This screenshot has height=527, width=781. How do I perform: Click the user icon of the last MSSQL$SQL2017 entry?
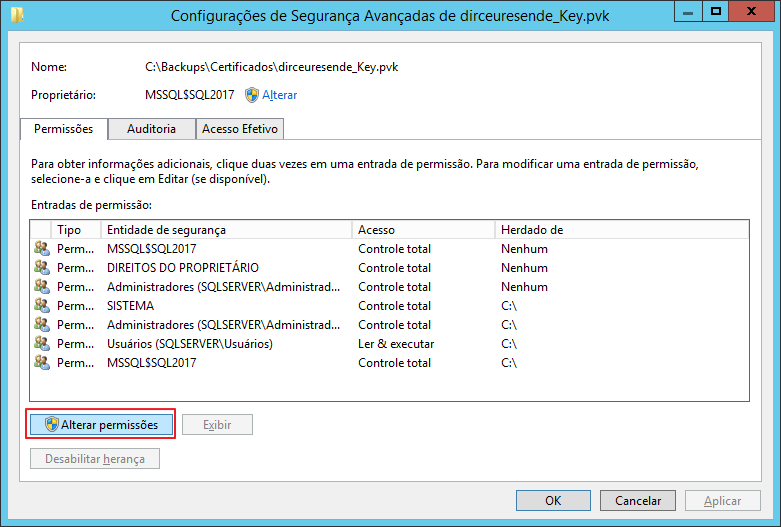click(41, 362)
